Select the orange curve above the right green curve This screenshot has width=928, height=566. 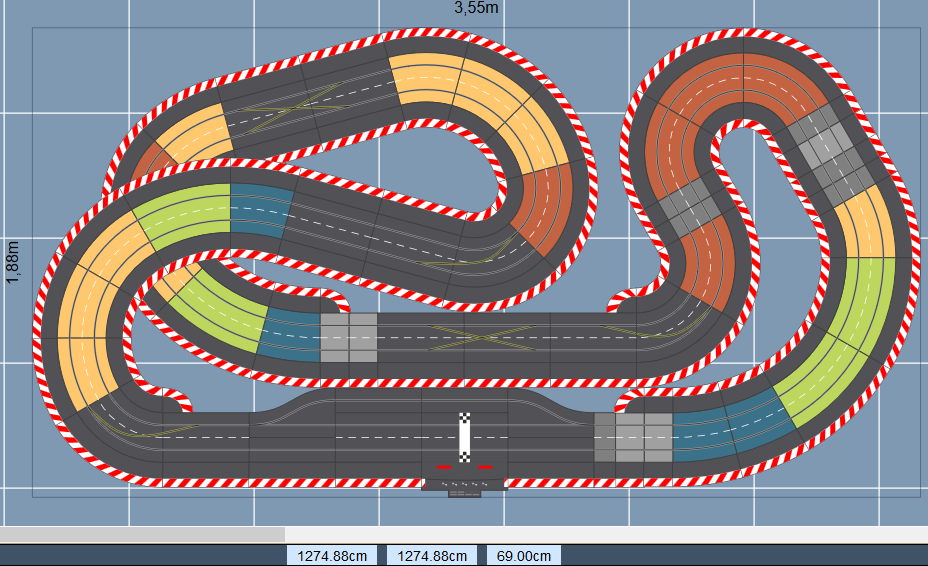pyautogui.click(x=867, y=224)
